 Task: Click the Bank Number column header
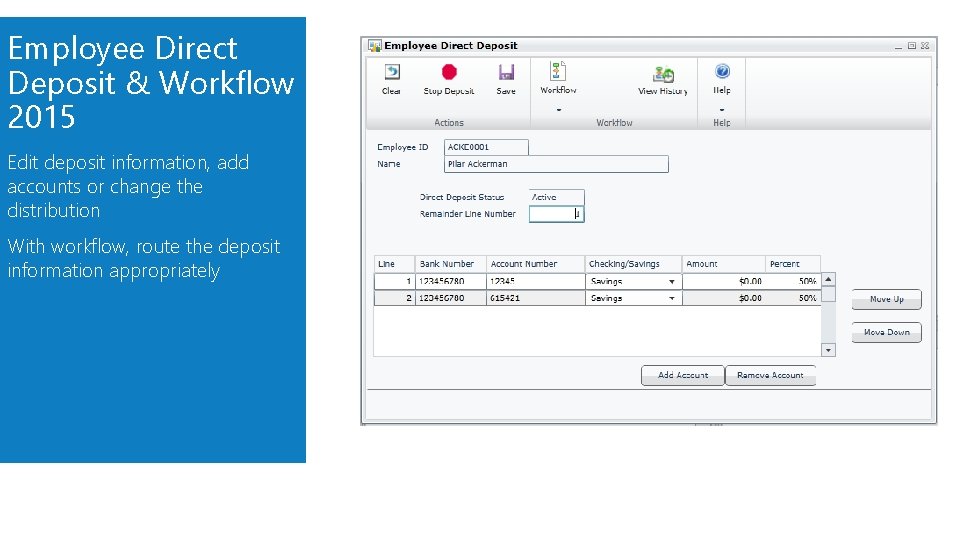pyautogui.click(x=451, y=264)
